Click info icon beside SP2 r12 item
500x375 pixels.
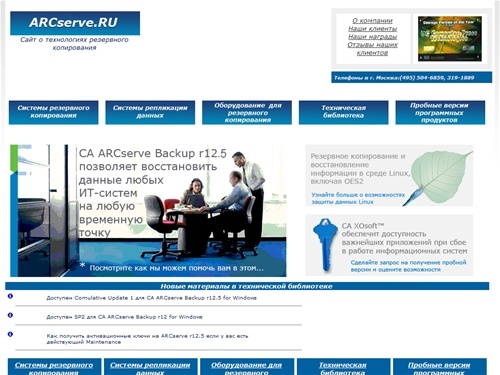10,315
